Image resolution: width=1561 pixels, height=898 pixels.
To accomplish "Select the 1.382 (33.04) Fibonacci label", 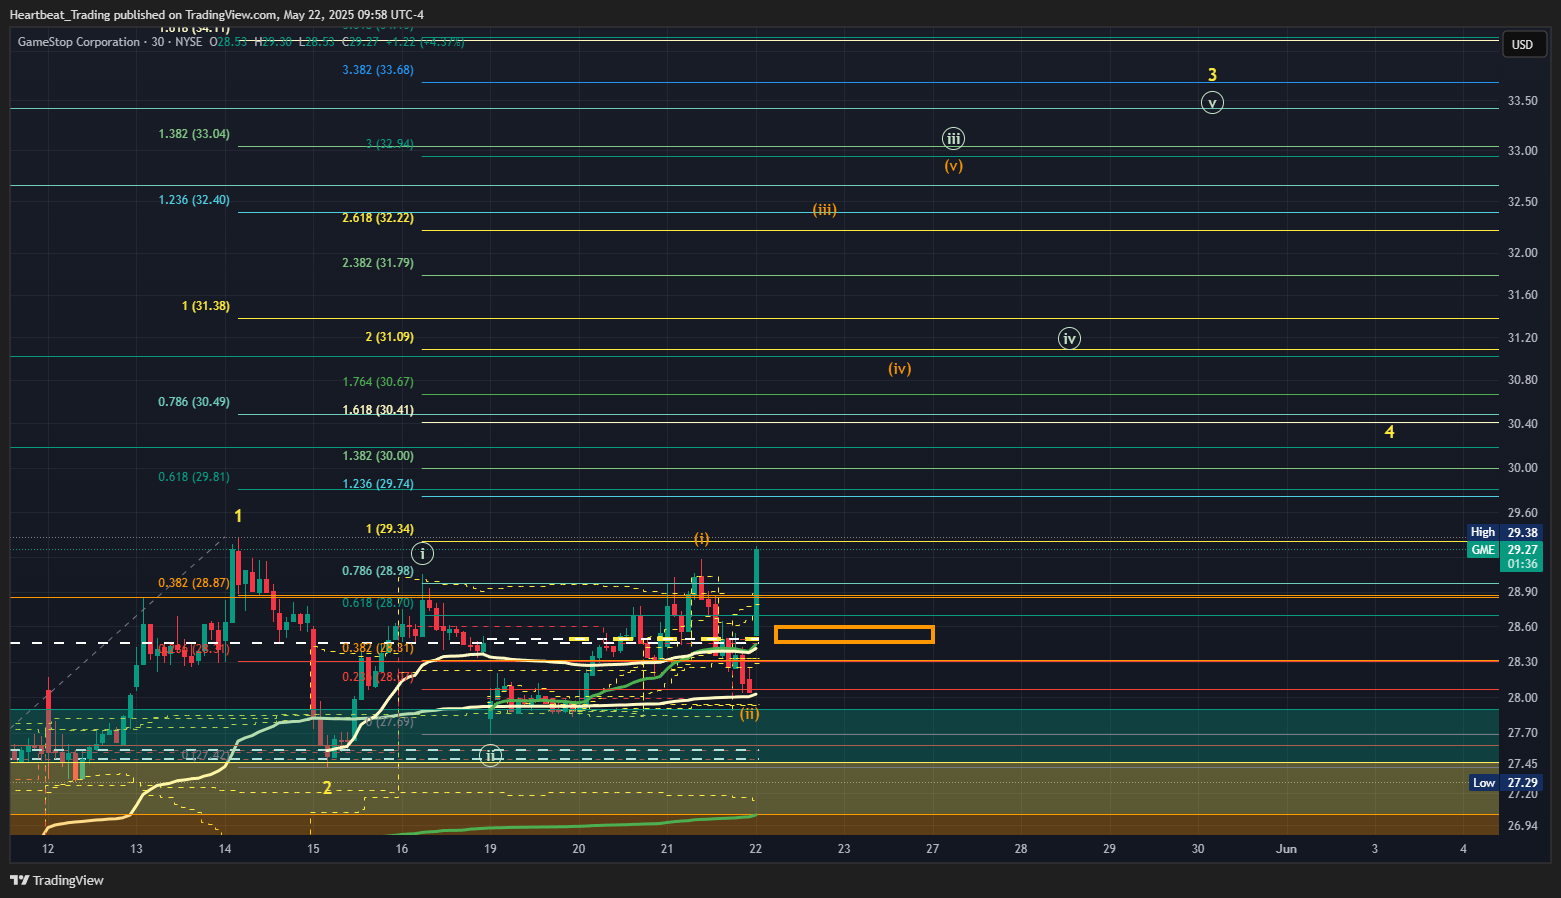I will [194, 134].
